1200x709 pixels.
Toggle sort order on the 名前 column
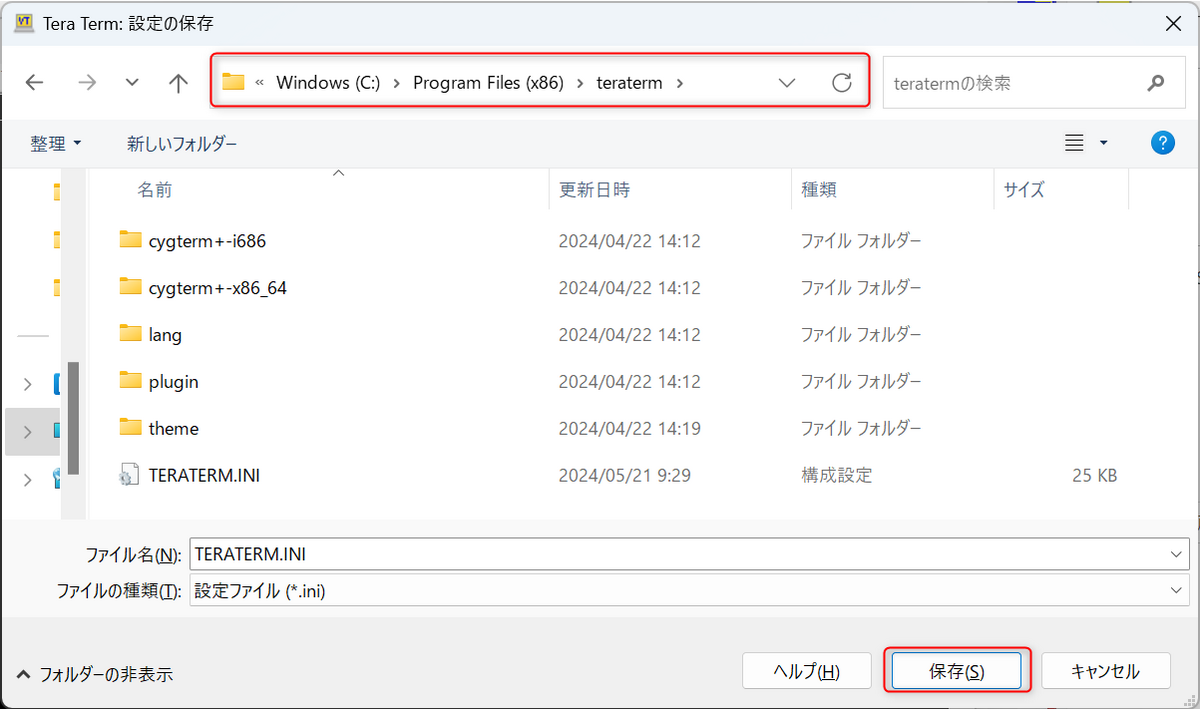[156, 190]
